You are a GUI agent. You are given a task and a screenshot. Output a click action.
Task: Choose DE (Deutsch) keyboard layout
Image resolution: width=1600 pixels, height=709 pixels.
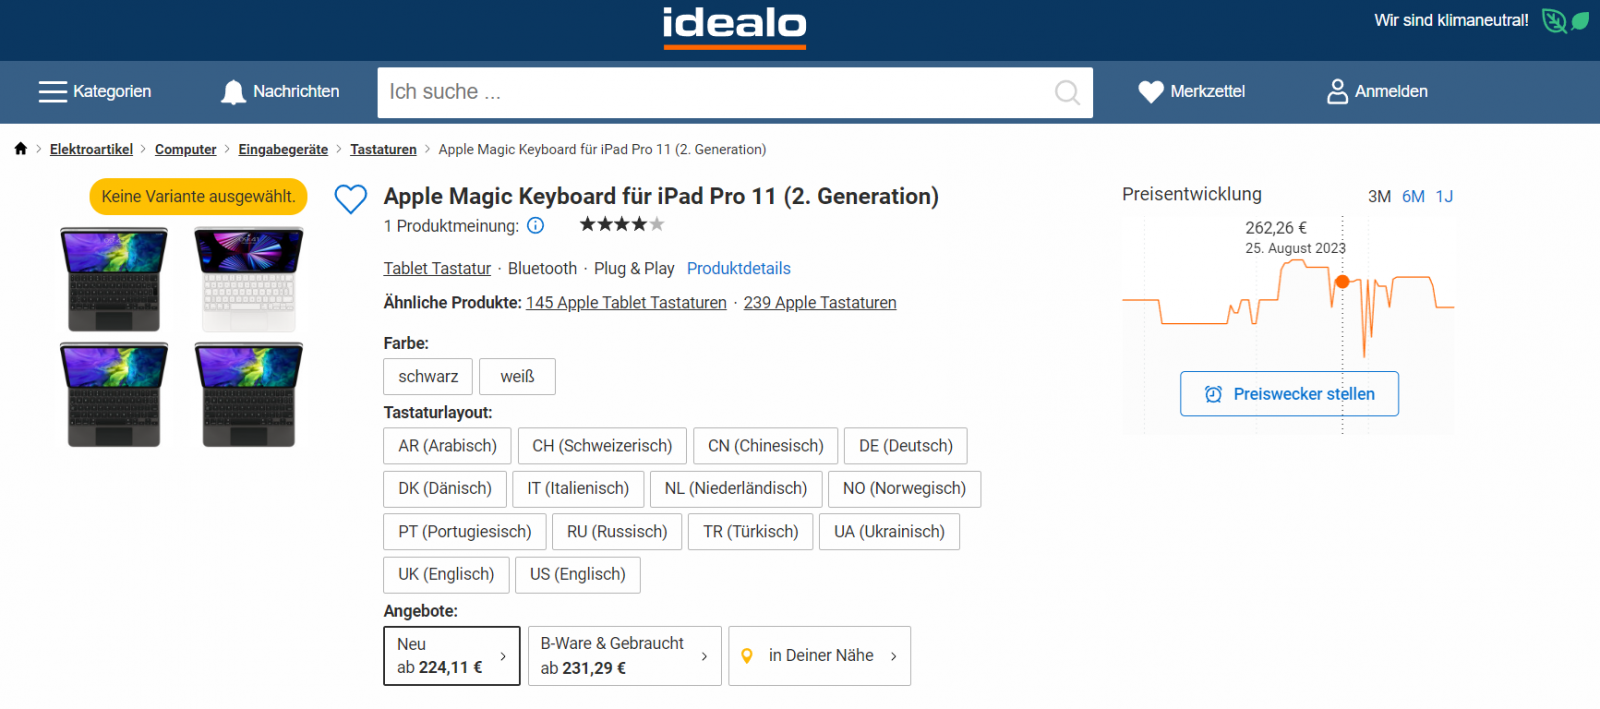click(905, 446)
